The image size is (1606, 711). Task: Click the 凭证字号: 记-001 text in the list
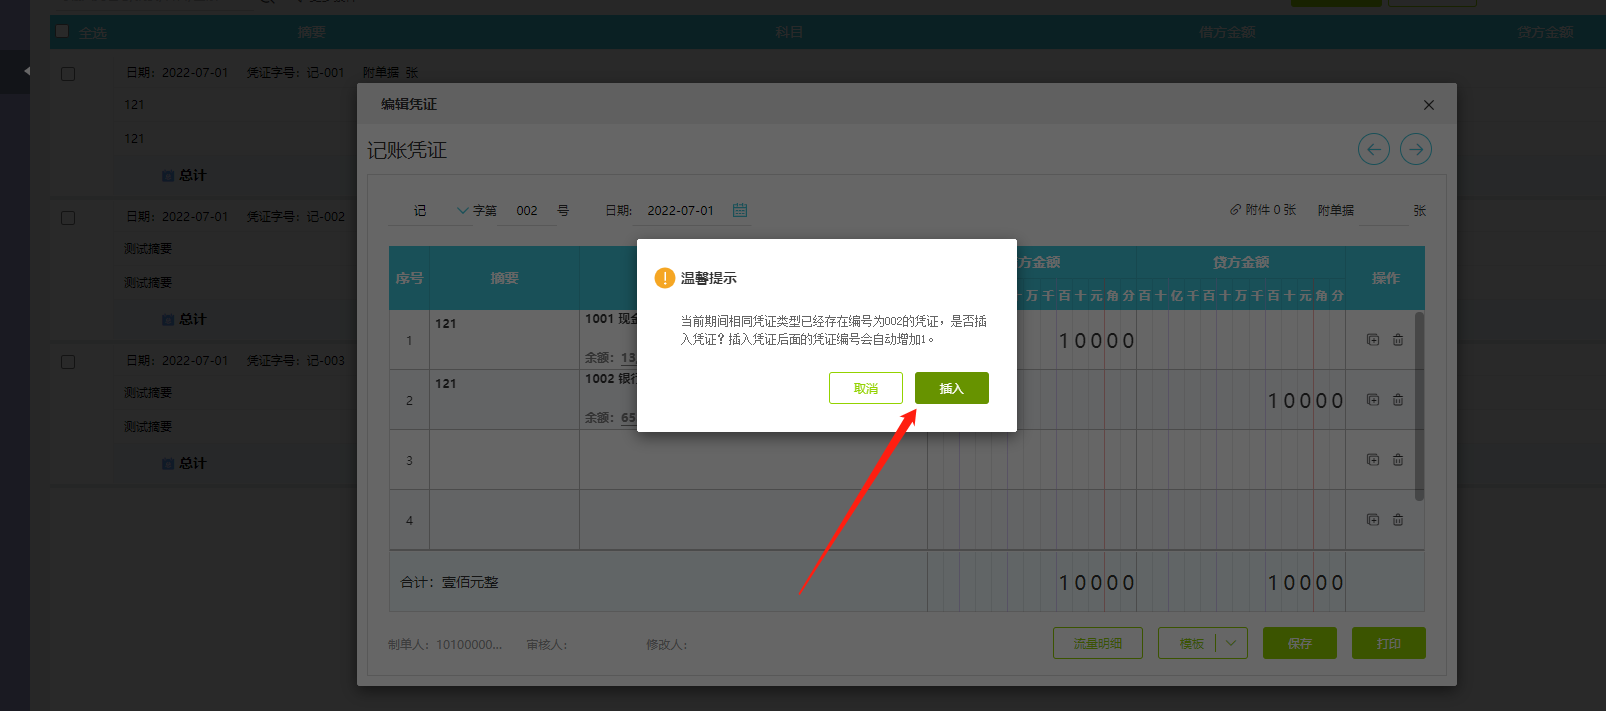tap(295, 73)
